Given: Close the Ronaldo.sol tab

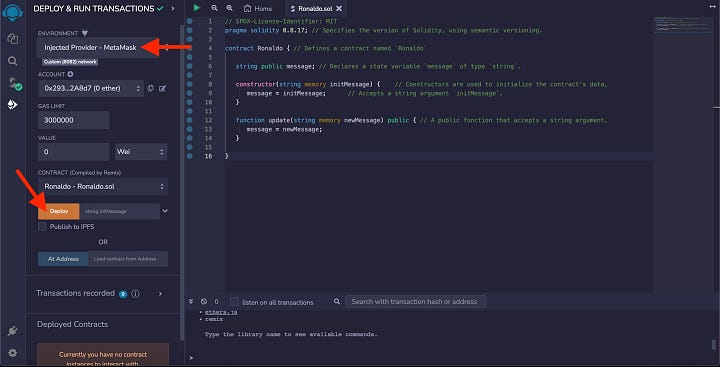Looking at the screenshot, I should [339, 9].
